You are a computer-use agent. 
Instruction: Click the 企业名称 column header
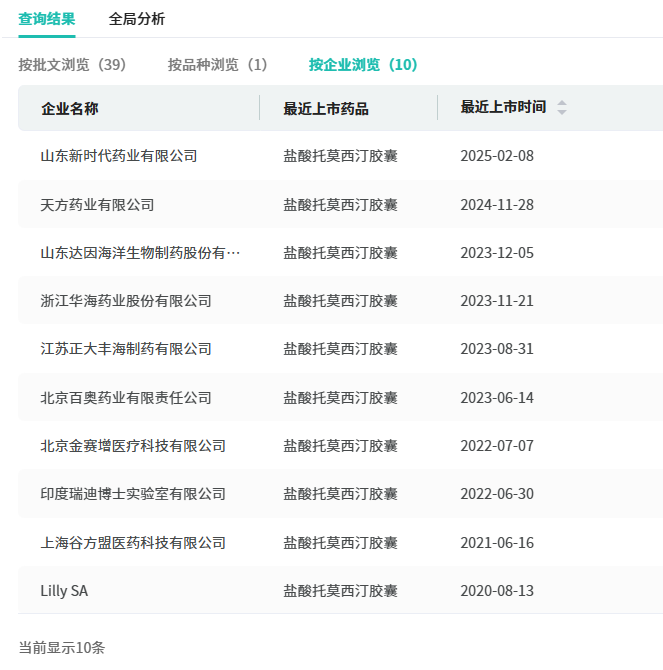pyautogui.click(x=70, y=108)
